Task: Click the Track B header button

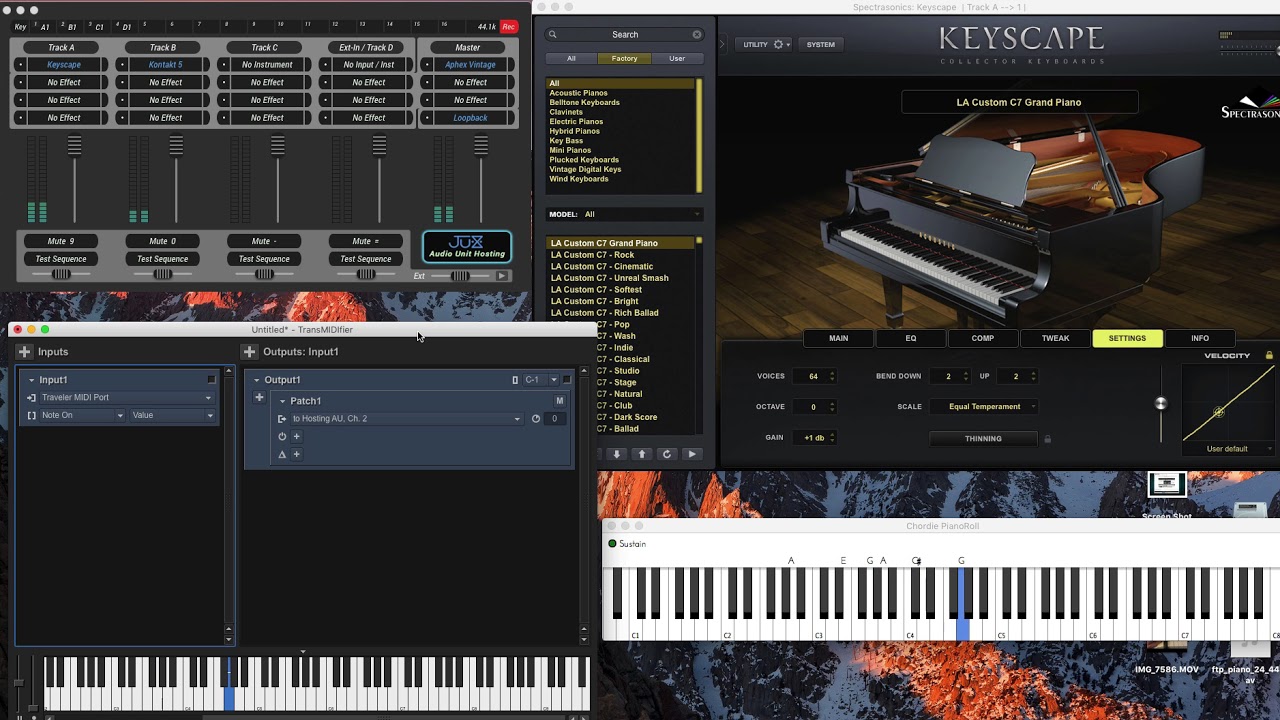Action: pyautogui.click(x=163, y=47)
